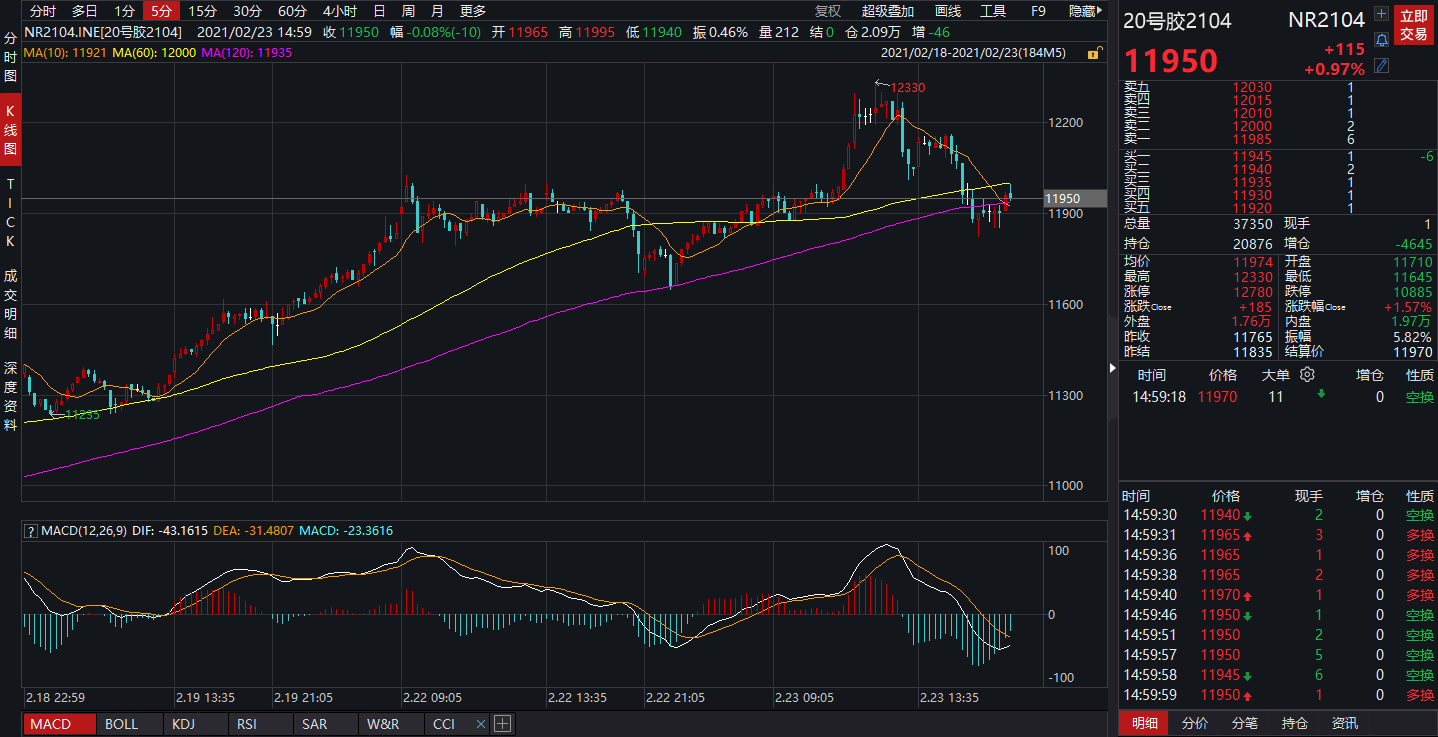The height and width of the screenshot is (737, 1438).
Task: Select the K线图 sidebar view
Action: point(10,131)
